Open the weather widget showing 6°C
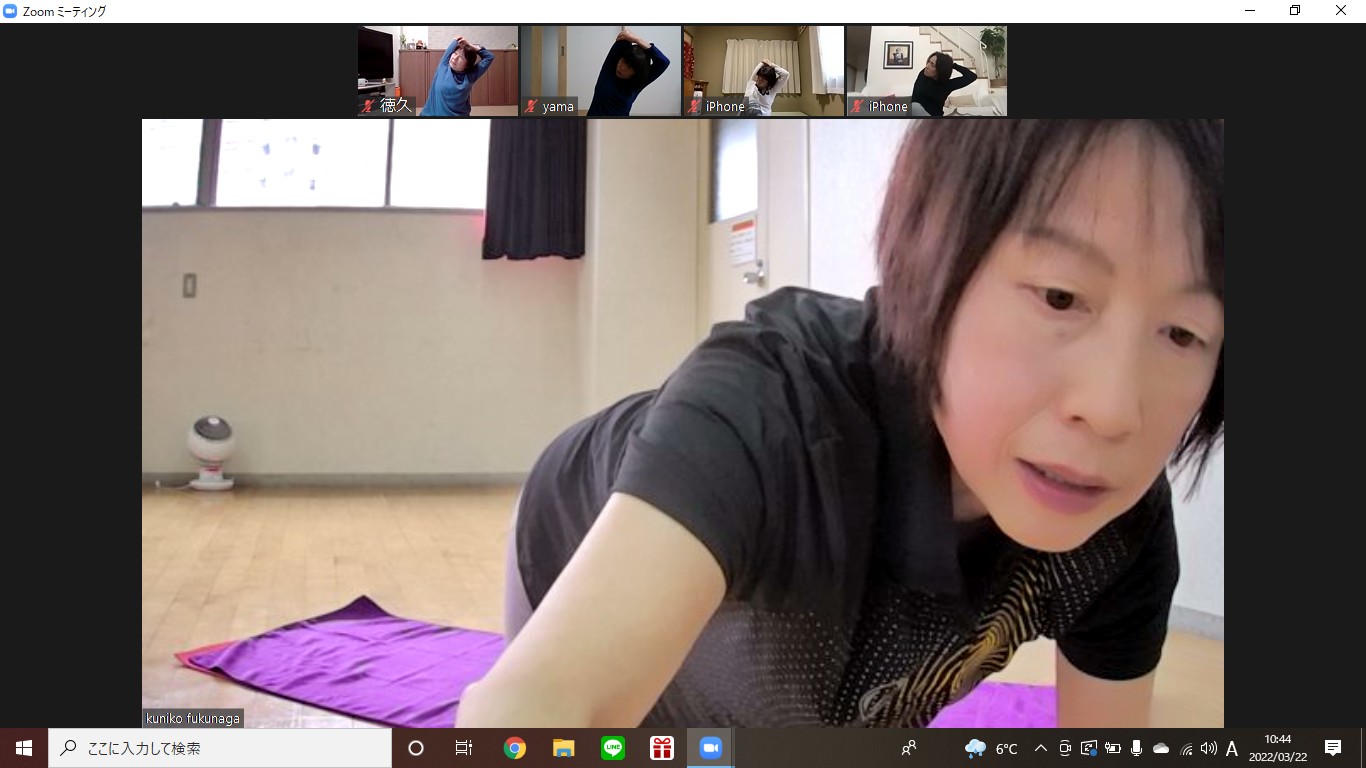Image resolution: width=1366 pixels, height=768 pixels. coord(991,748)
